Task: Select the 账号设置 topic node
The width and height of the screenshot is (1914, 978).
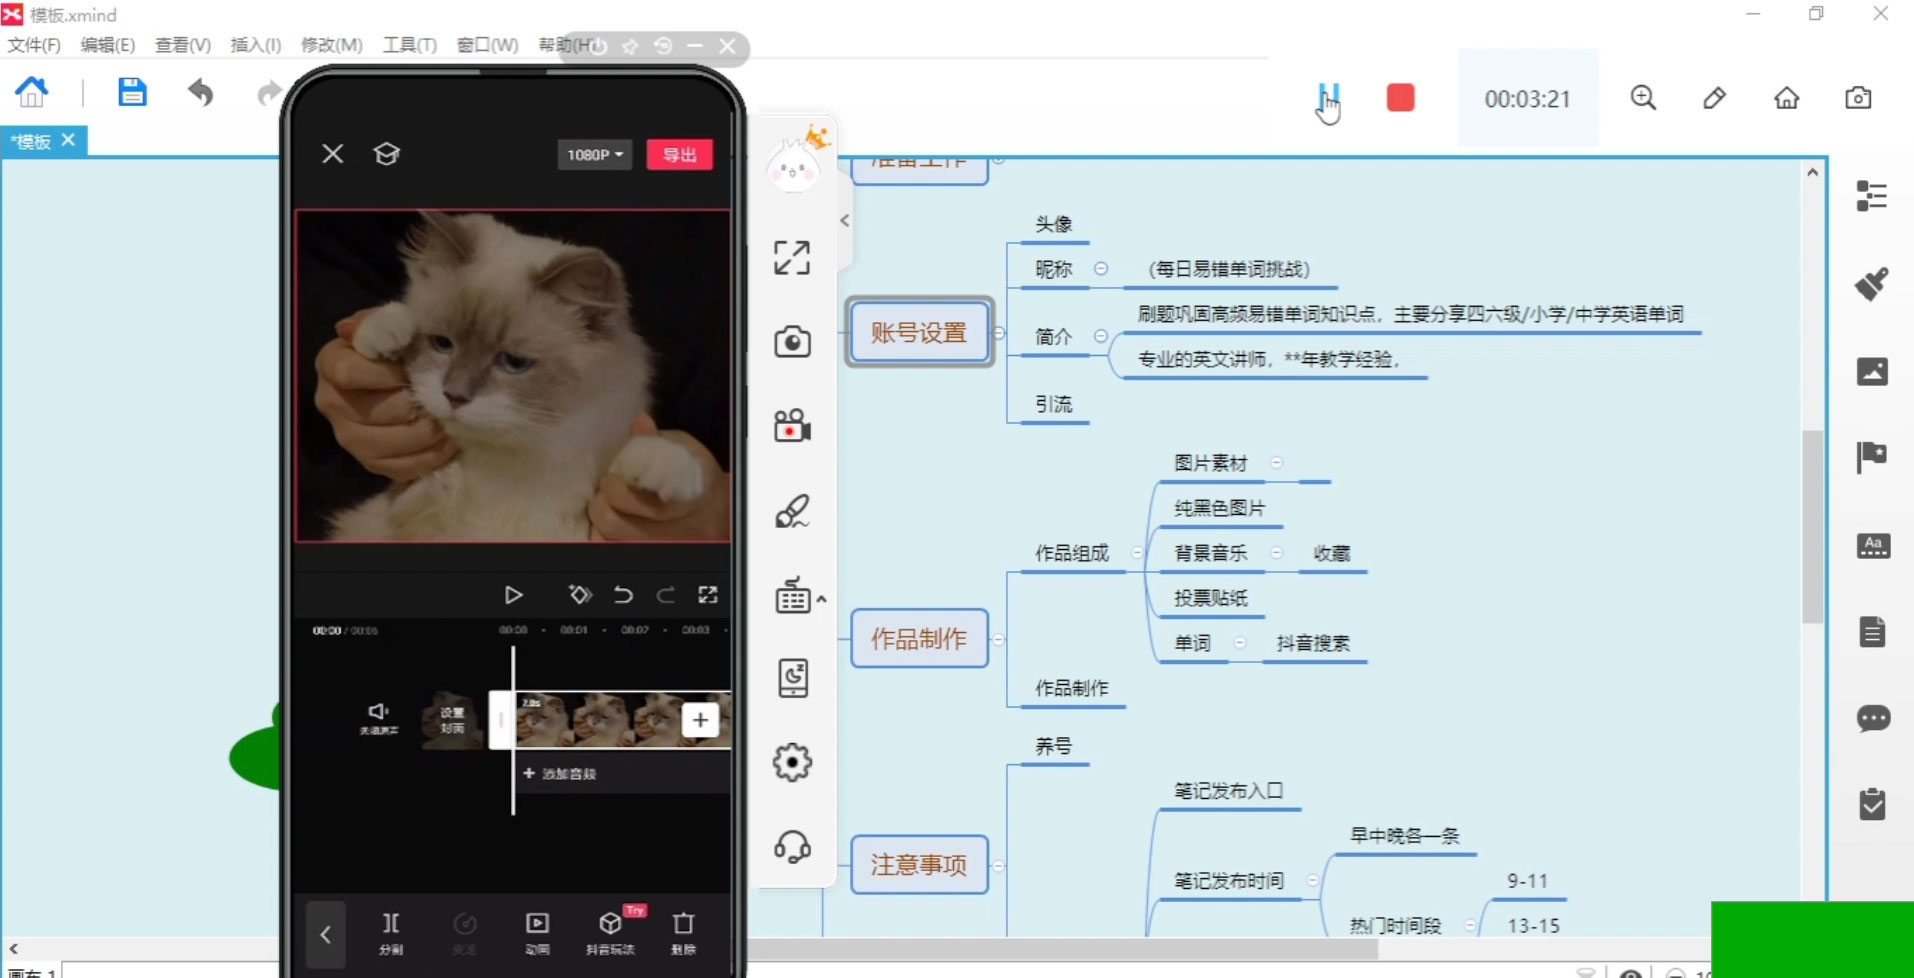Action: click(x=919, y=333)
